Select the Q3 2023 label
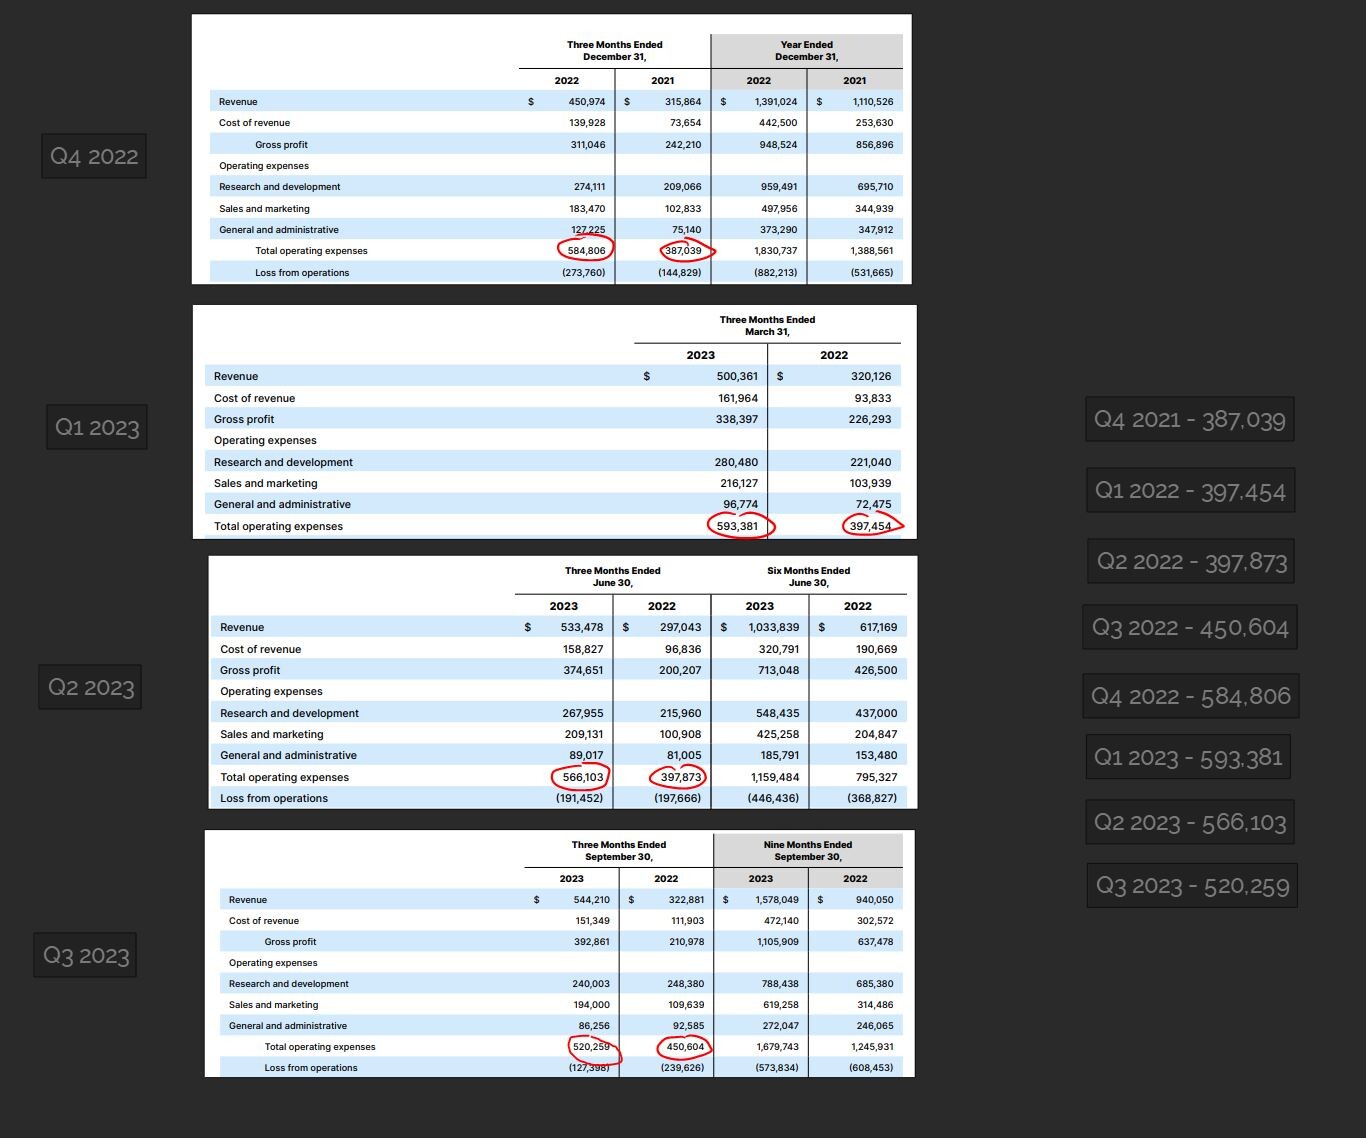1366x1138 pixels. click(84, 955)
